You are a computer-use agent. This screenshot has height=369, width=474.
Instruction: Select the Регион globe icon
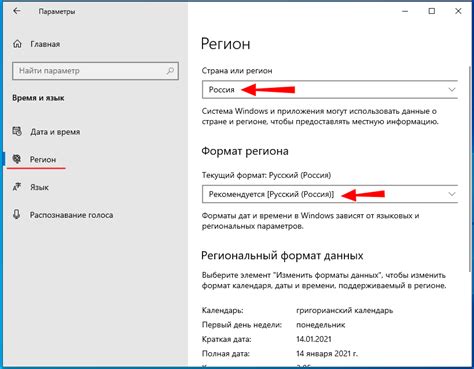pos(17,159)
